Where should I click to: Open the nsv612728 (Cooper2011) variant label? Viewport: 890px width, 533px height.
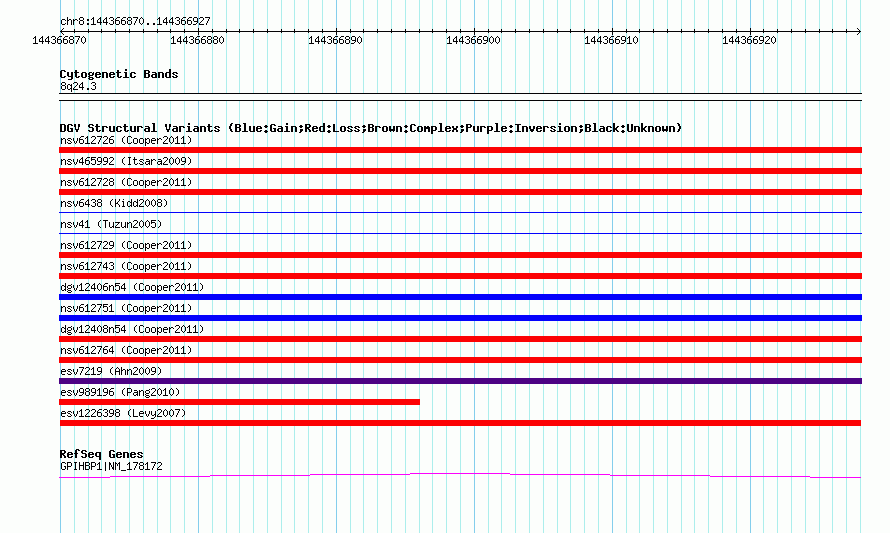(126, 182)
